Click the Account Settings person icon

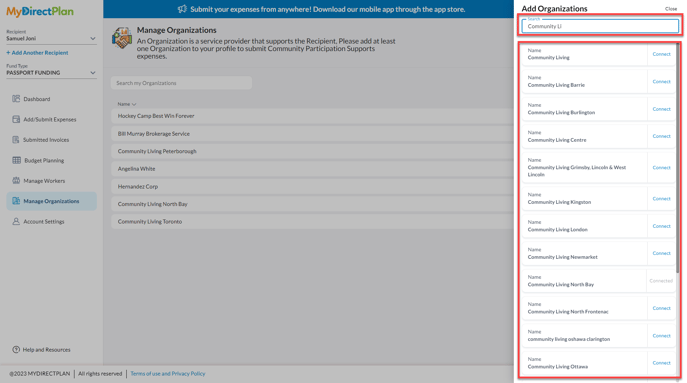point(16,221)
